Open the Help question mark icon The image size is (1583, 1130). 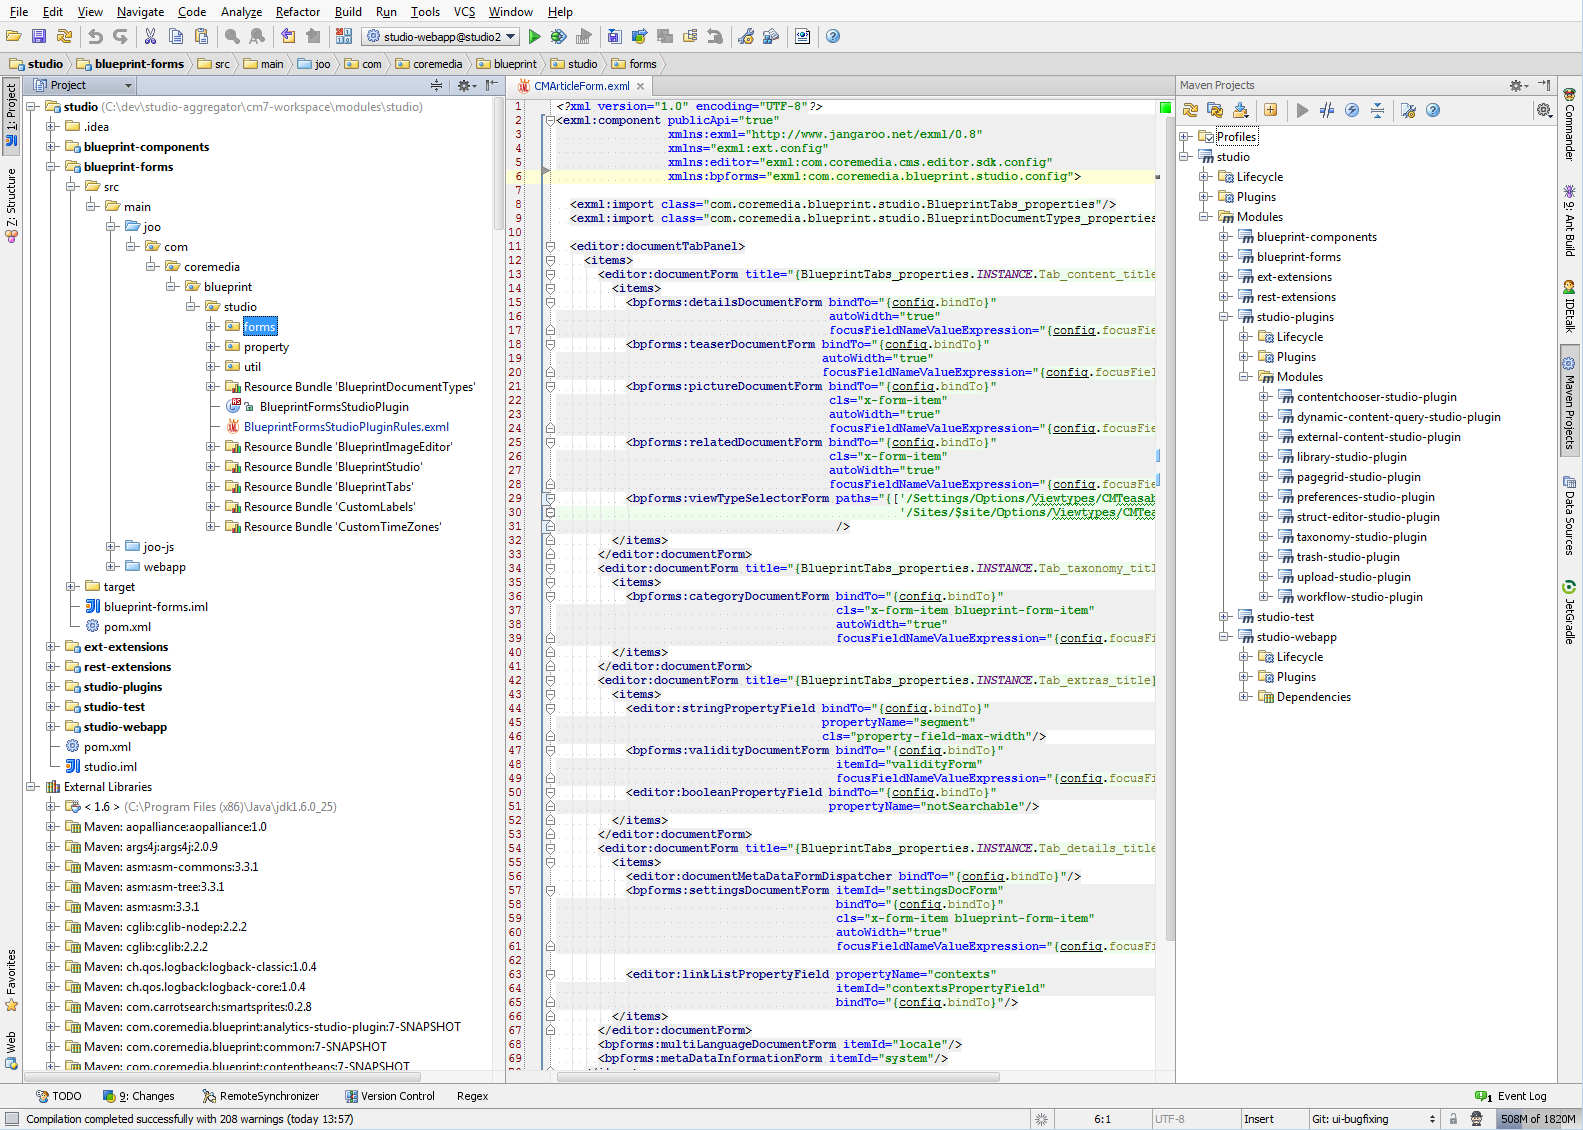coord(833,37)
